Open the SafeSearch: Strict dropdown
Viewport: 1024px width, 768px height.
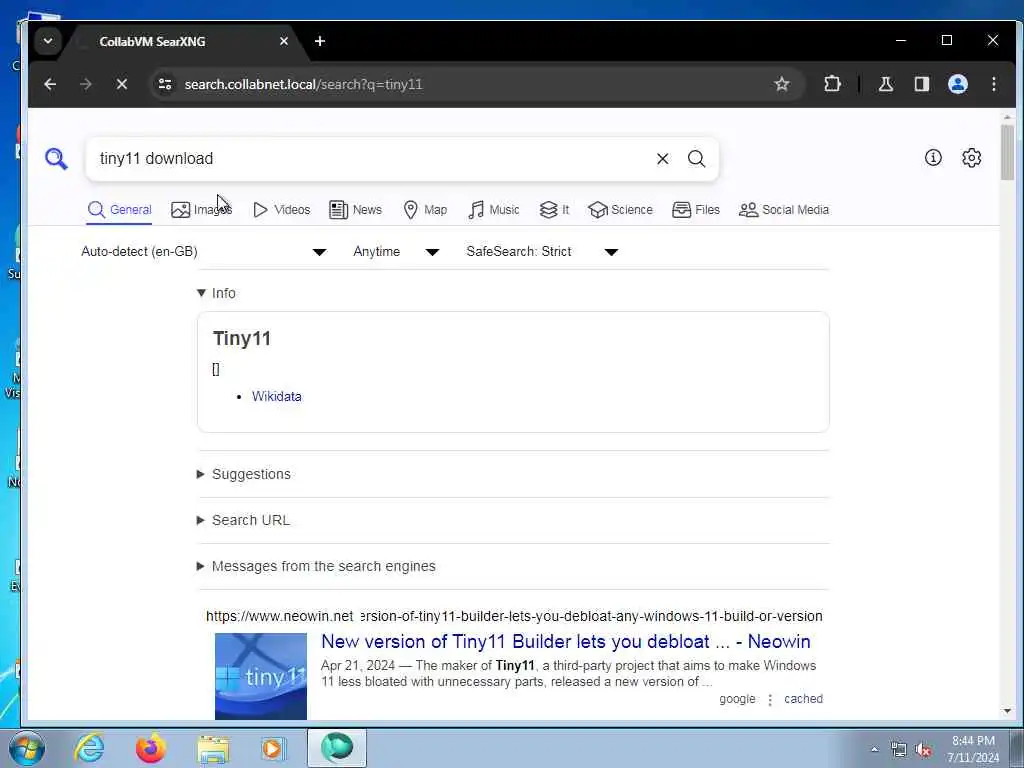pyautogui.click(x=541, y=251)
